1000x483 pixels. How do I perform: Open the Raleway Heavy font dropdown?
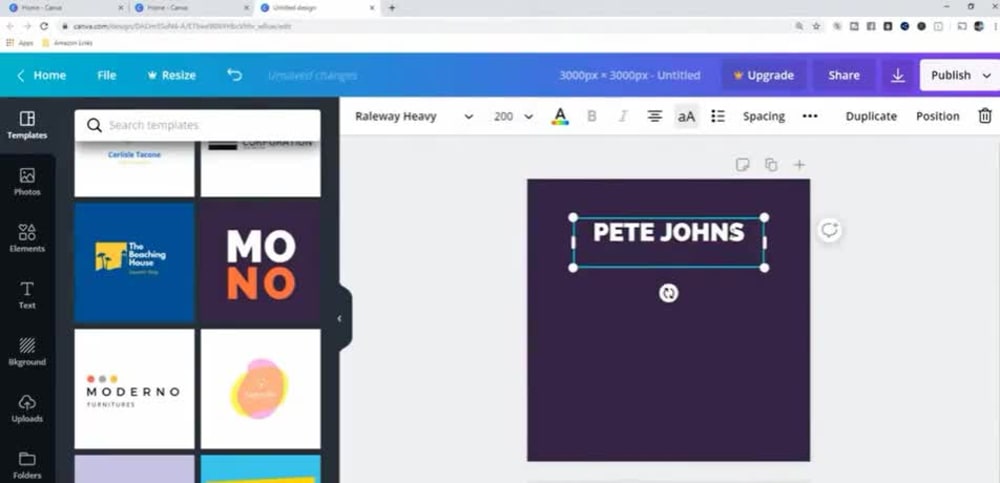(414, 116)
